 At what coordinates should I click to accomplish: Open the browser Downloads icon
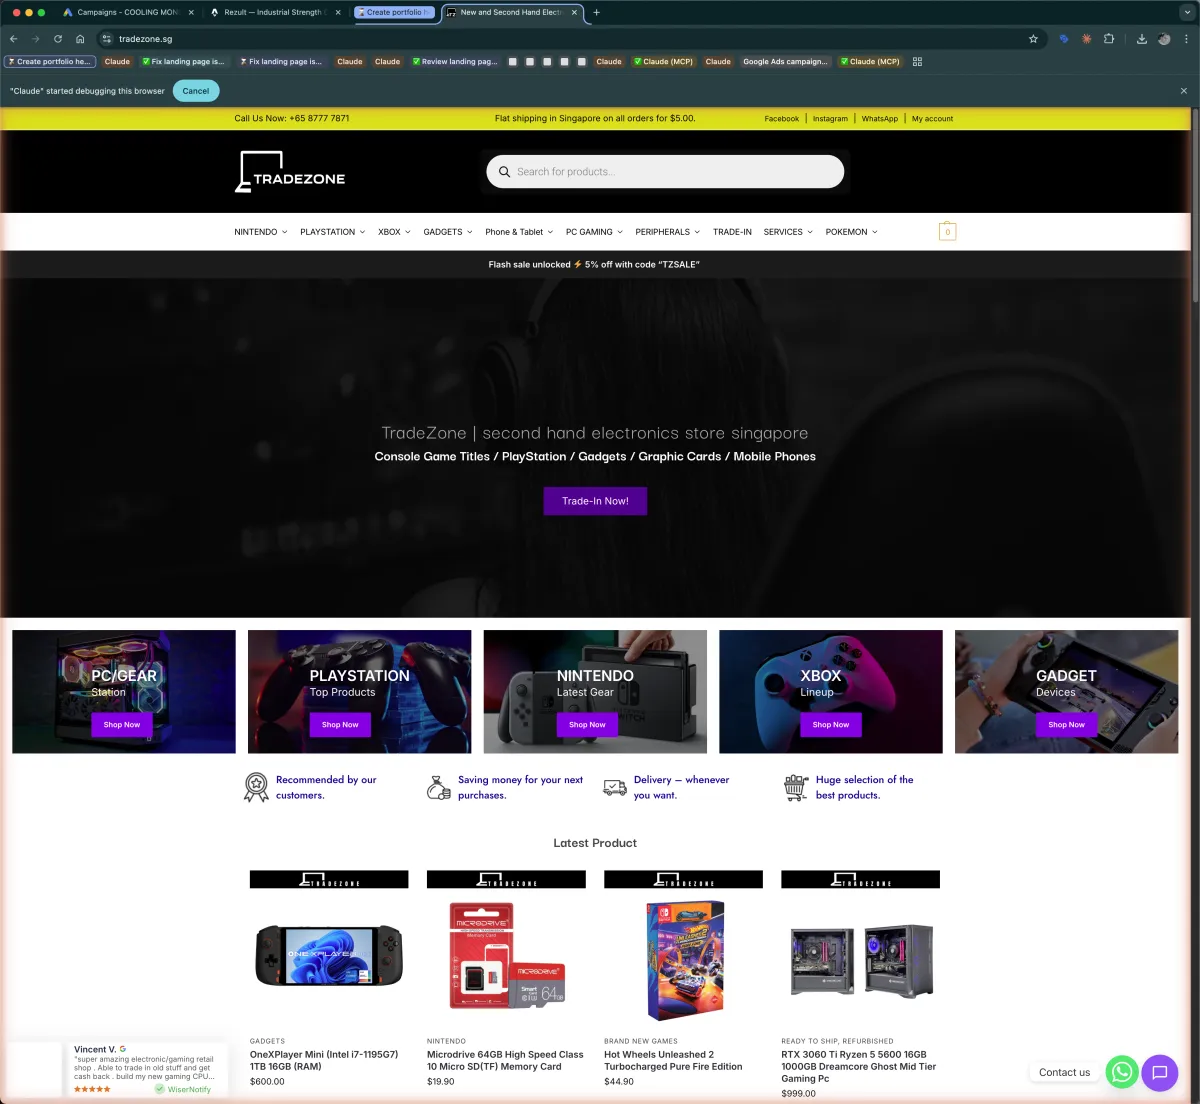[x=1142, y=39]
